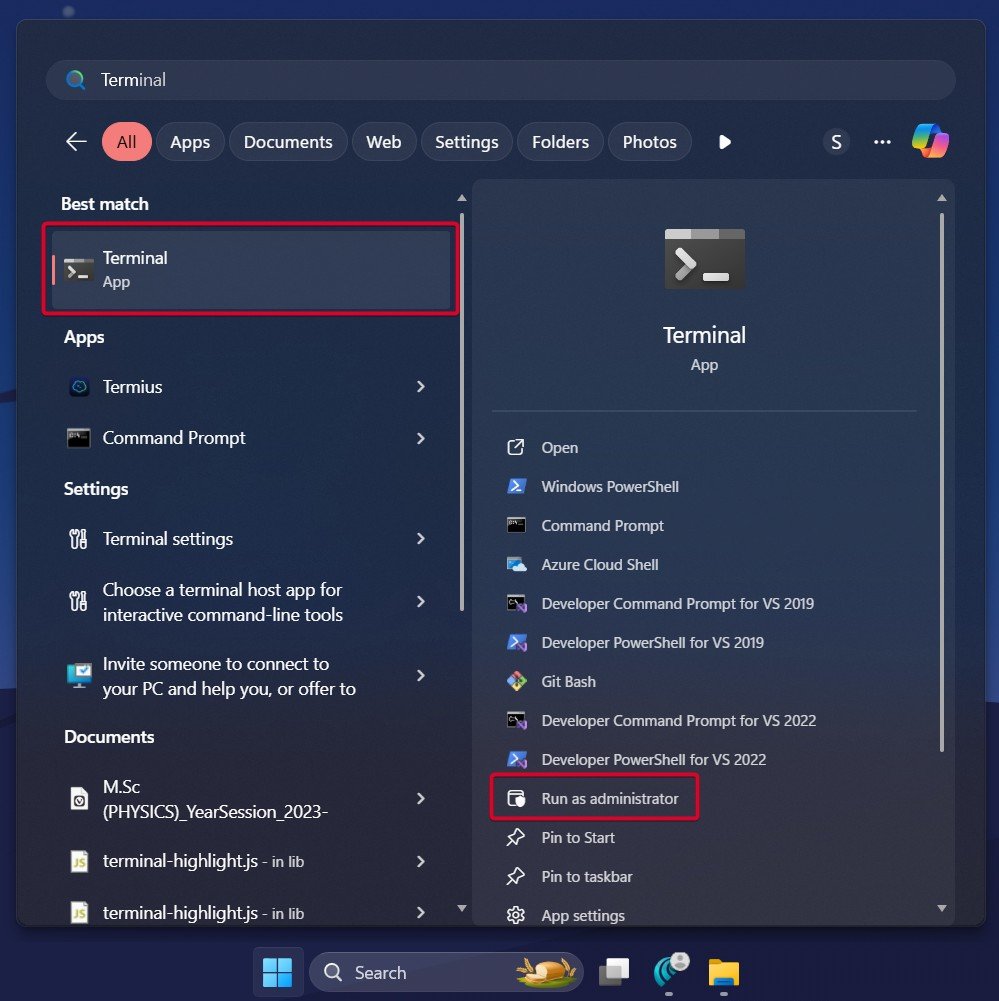Screen dimensions: 999x1001
Task: Open App settings for Terminal
Action: tap(583, 915)
